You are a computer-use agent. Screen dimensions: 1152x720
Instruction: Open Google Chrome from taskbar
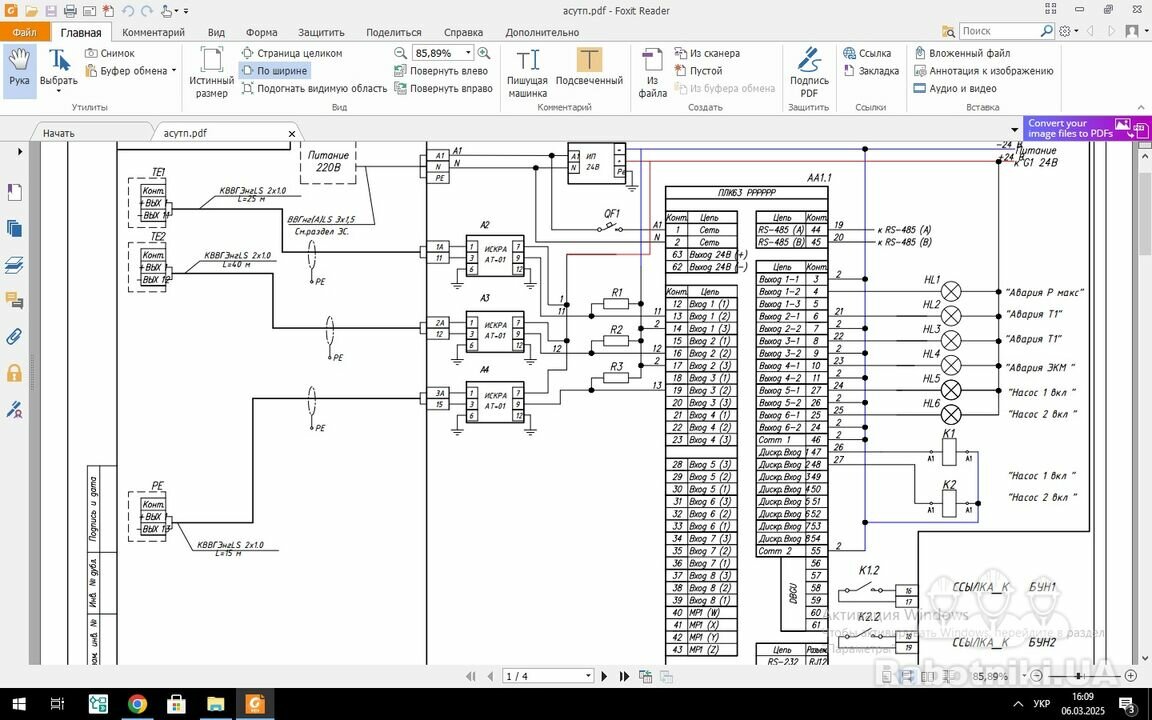click(x=137, y=704)
